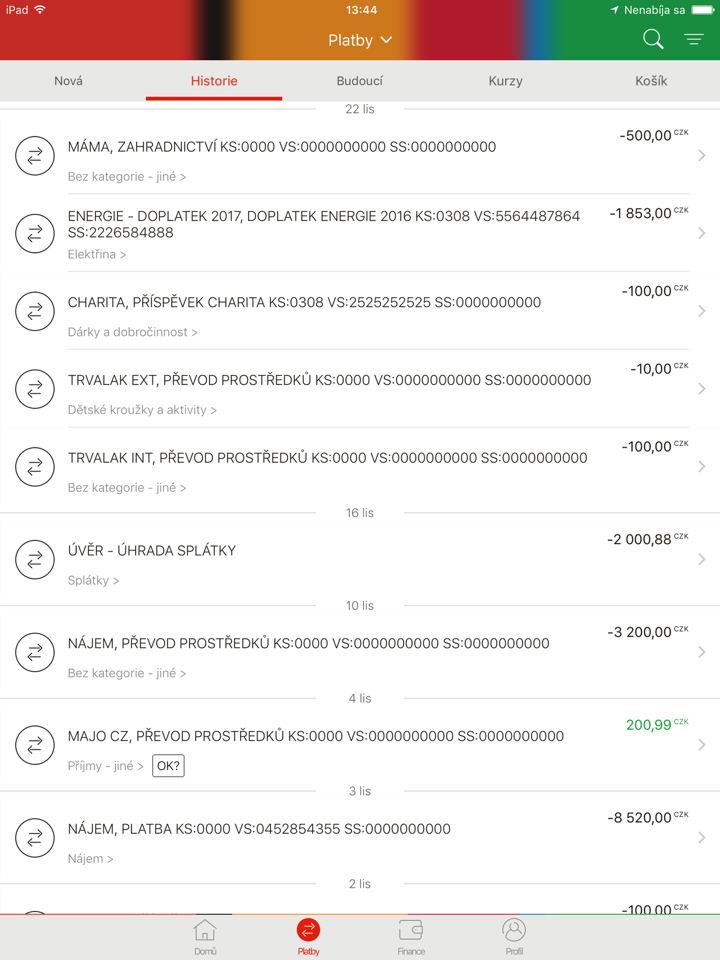Open the Košík tab
Screen dimensions: 720x960
[x=651, y=81]
